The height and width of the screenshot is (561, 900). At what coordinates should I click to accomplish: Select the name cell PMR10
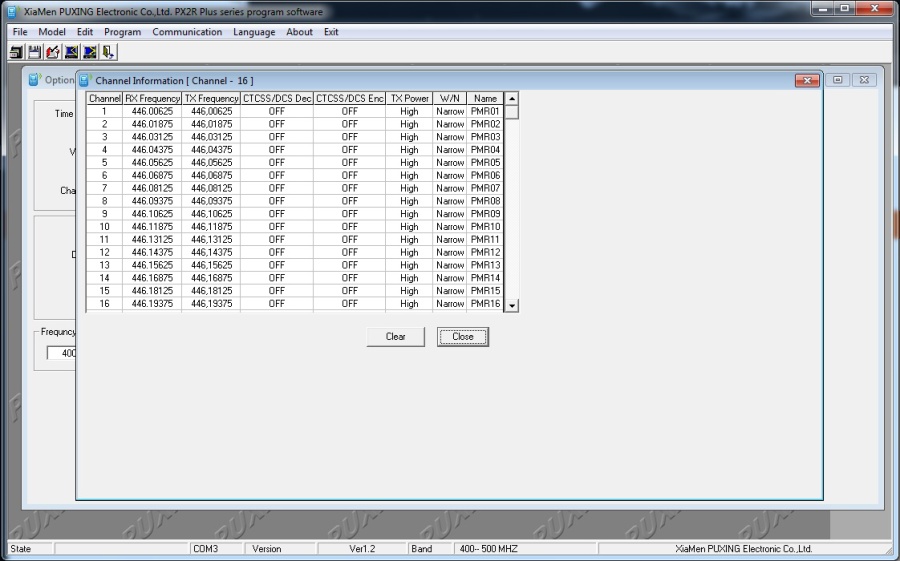[485, 227]
